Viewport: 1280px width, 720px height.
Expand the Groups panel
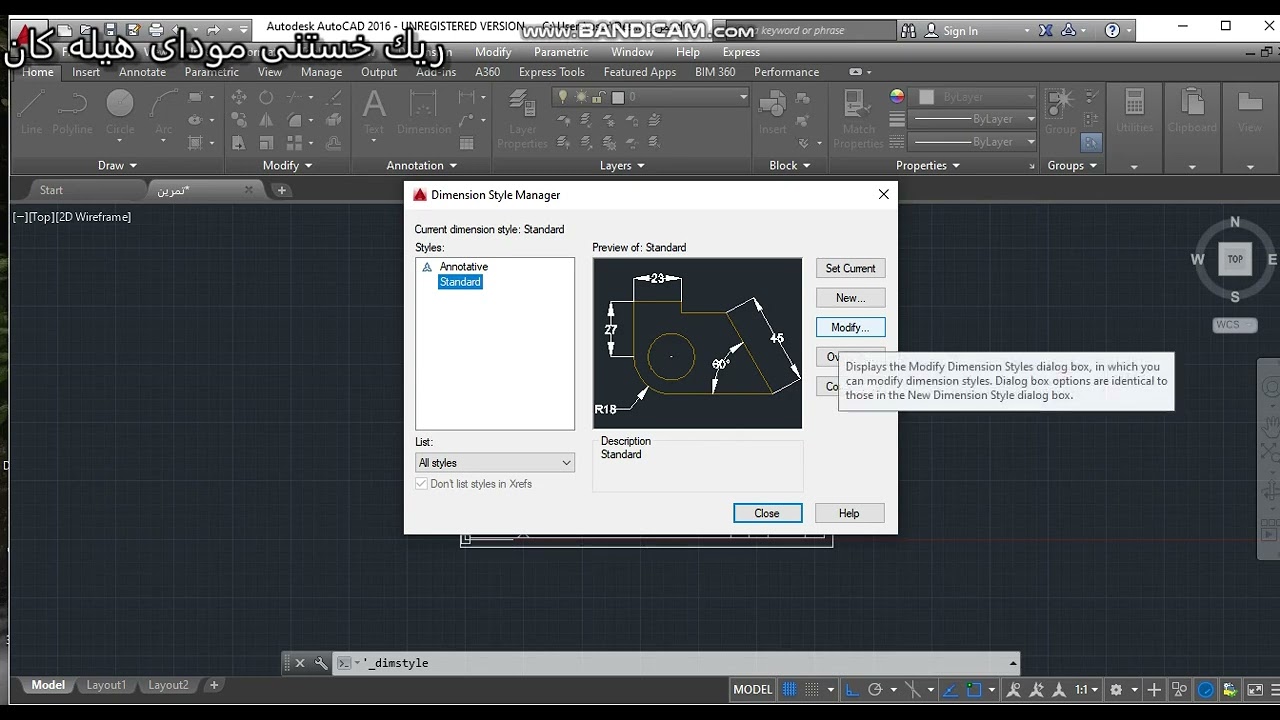point(1072,166)
